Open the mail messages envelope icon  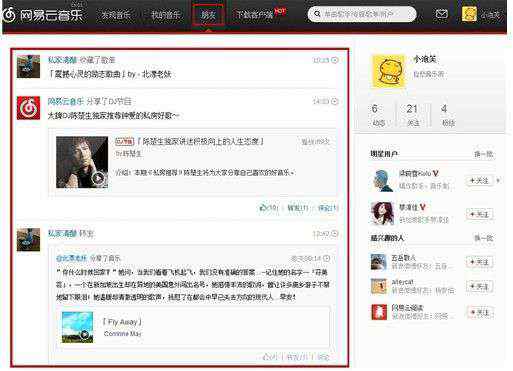point(442,14)
